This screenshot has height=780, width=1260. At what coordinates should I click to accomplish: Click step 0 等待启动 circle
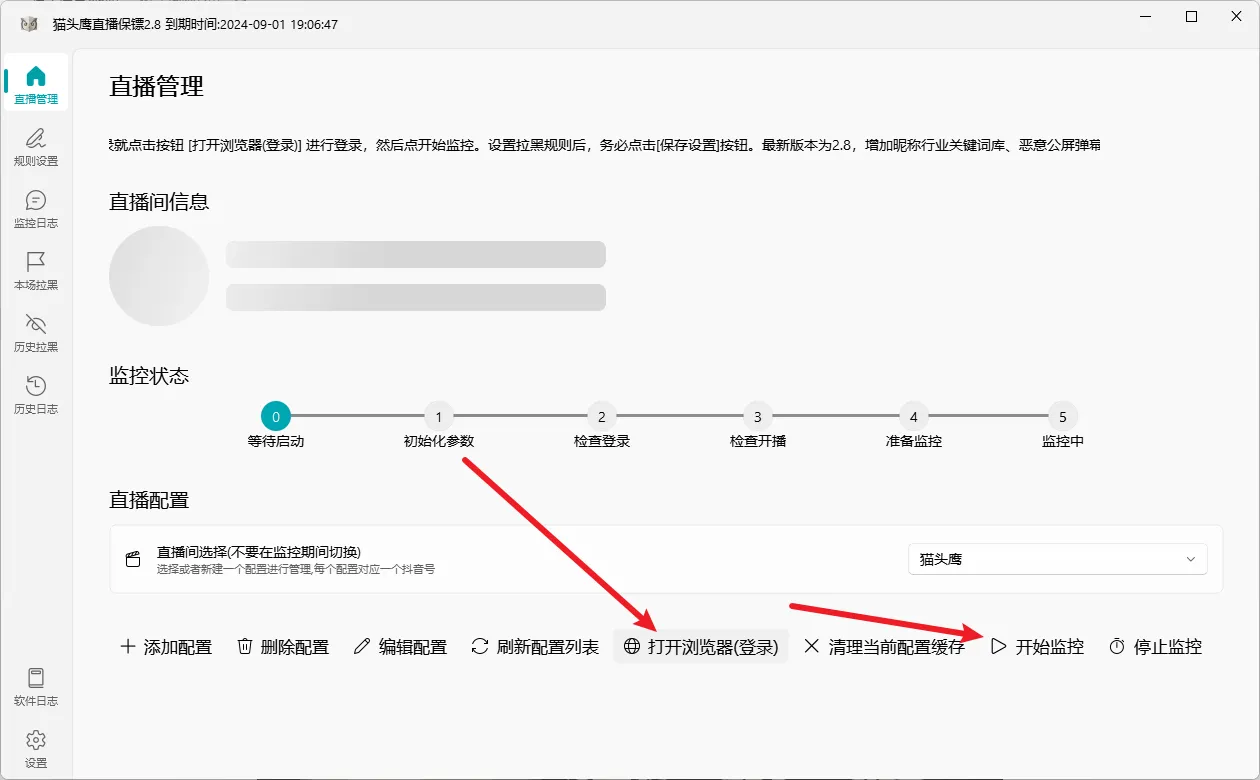click(x=276, y=417)
